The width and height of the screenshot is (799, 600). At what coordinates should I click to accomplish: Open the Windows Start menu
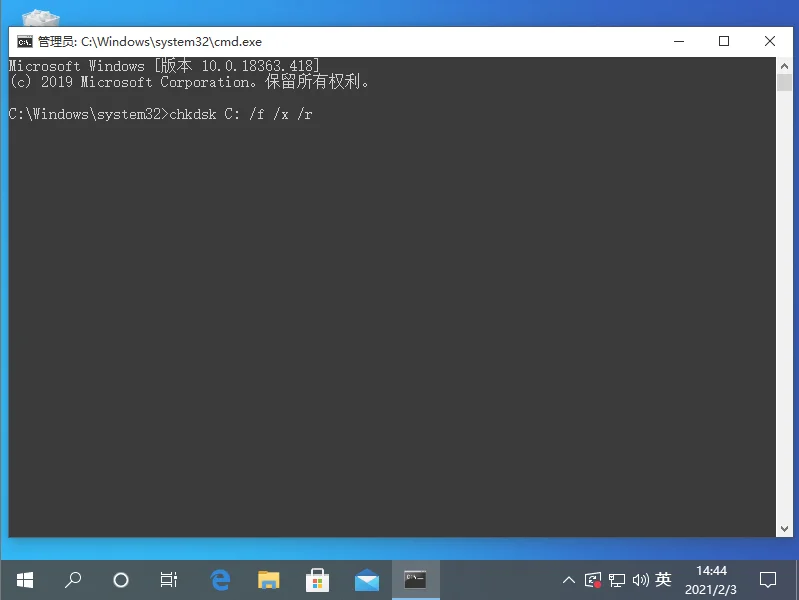pyautogui.click(x=24, y=580)
